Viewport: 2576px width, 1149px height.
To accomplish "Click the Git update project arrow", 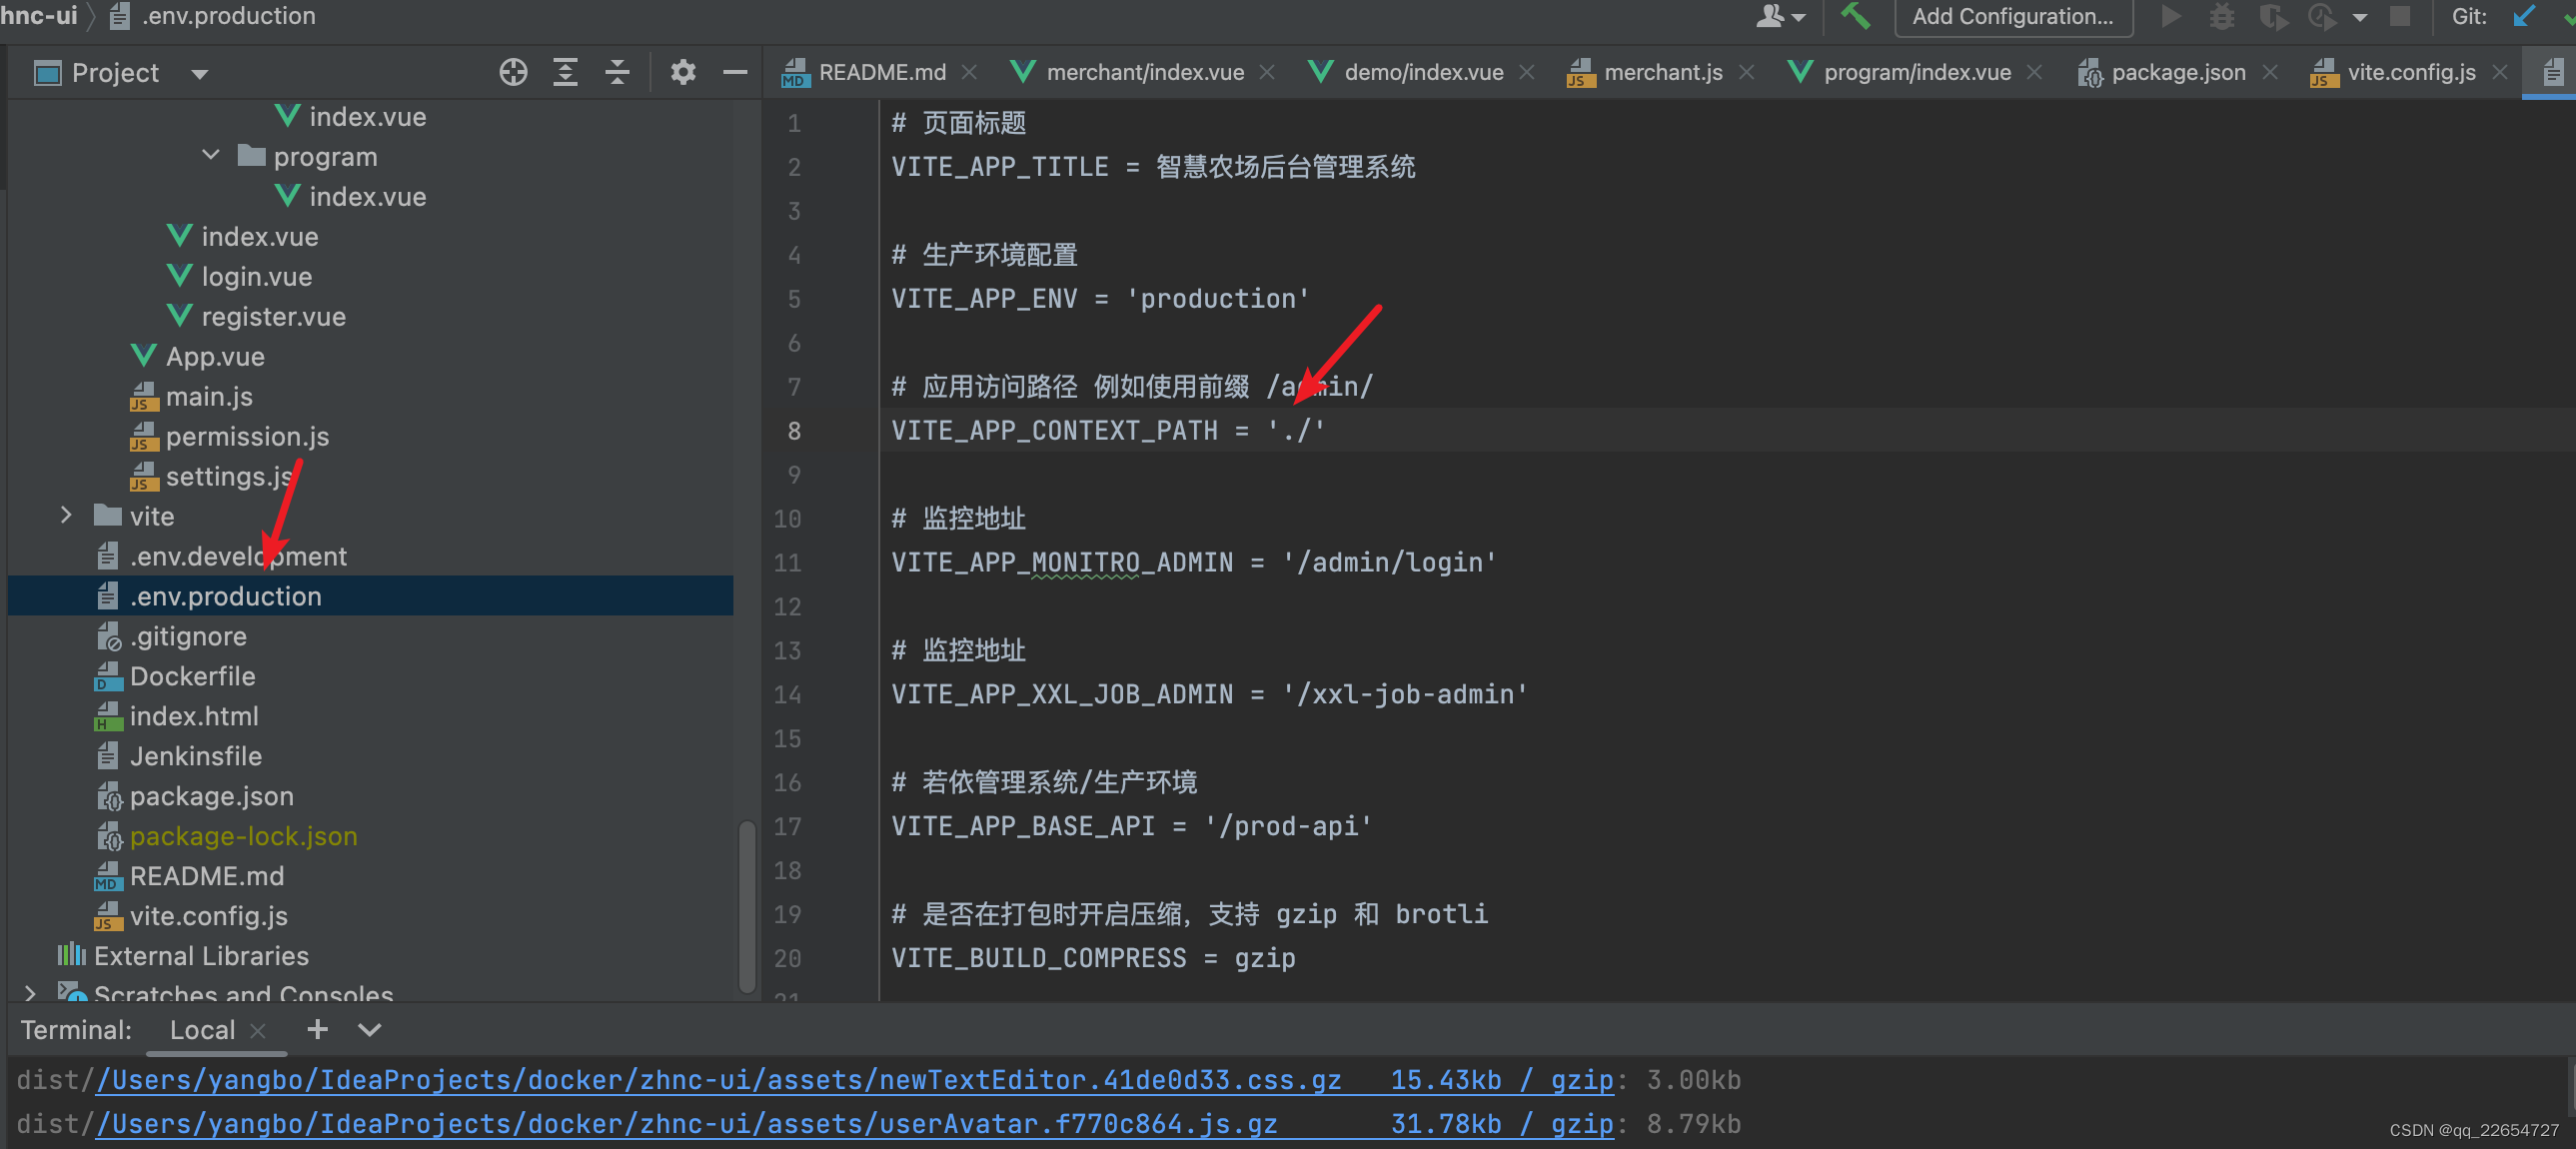I will click(2523, 16).
